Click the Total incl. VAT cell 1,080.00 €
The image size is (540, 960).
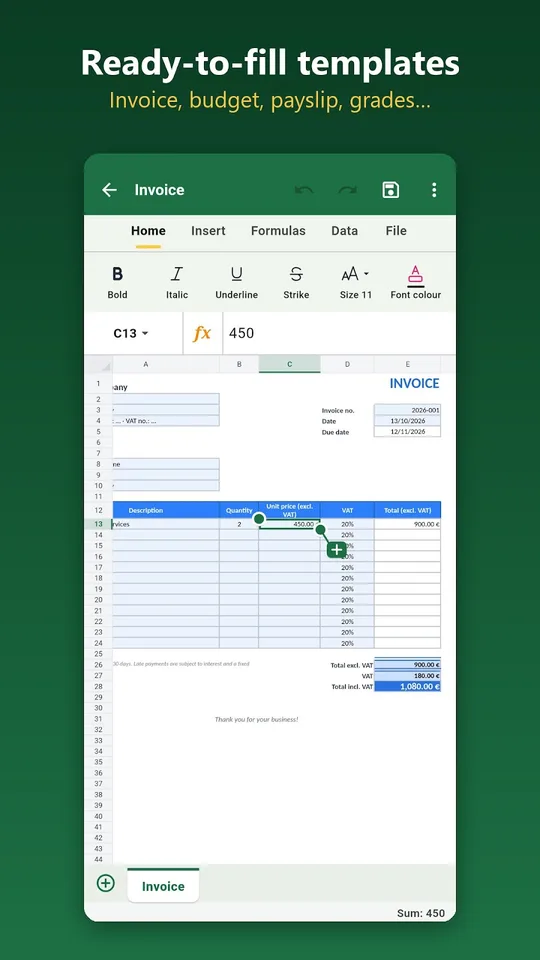[x=408, y=686]
